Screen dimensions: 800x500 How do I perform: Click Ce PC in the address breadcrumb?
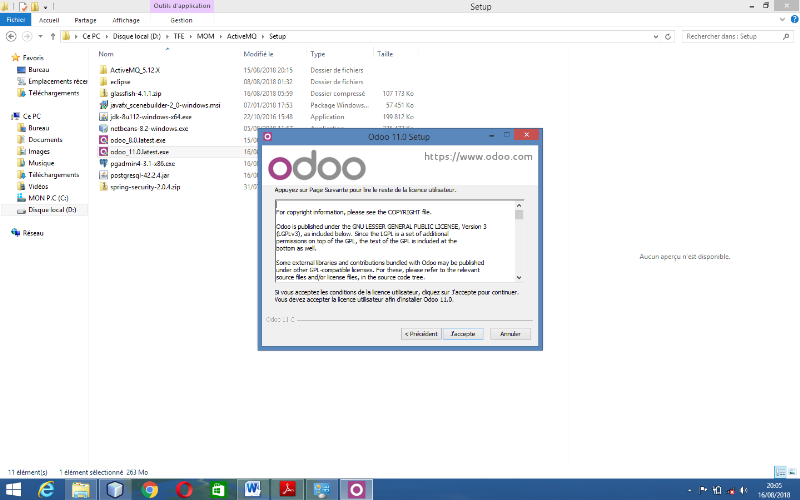[91, 36]
